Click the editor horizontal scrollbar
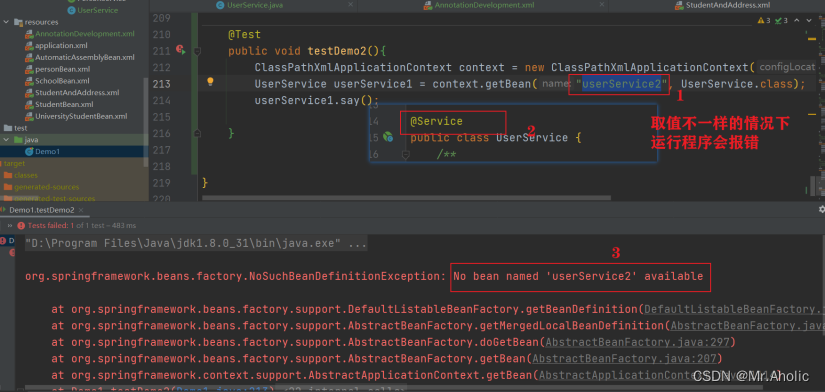 click(406, 198)
